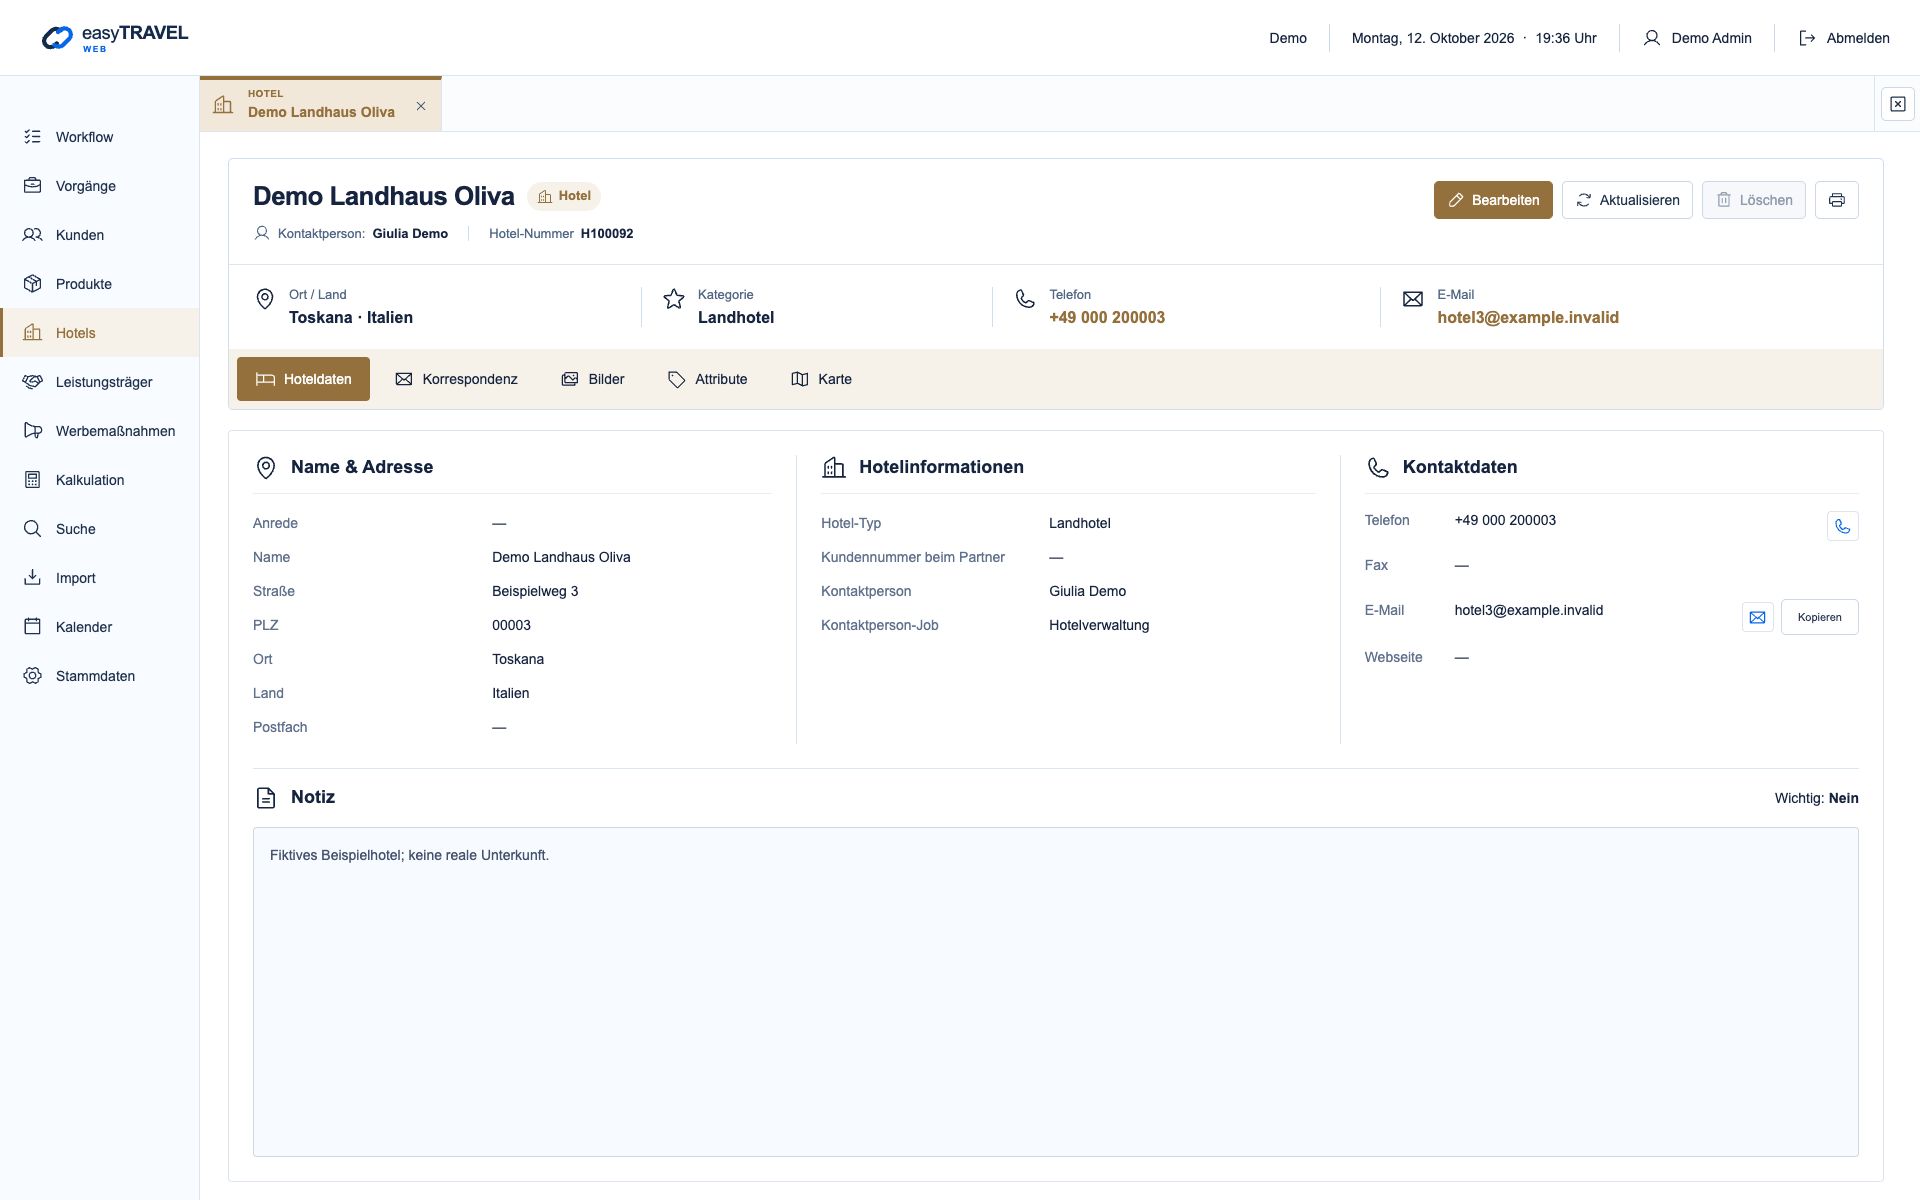Open Leistungsträger in the sidebar
The width and height of the screenshot is (1920, 1200).
(100, 382)
